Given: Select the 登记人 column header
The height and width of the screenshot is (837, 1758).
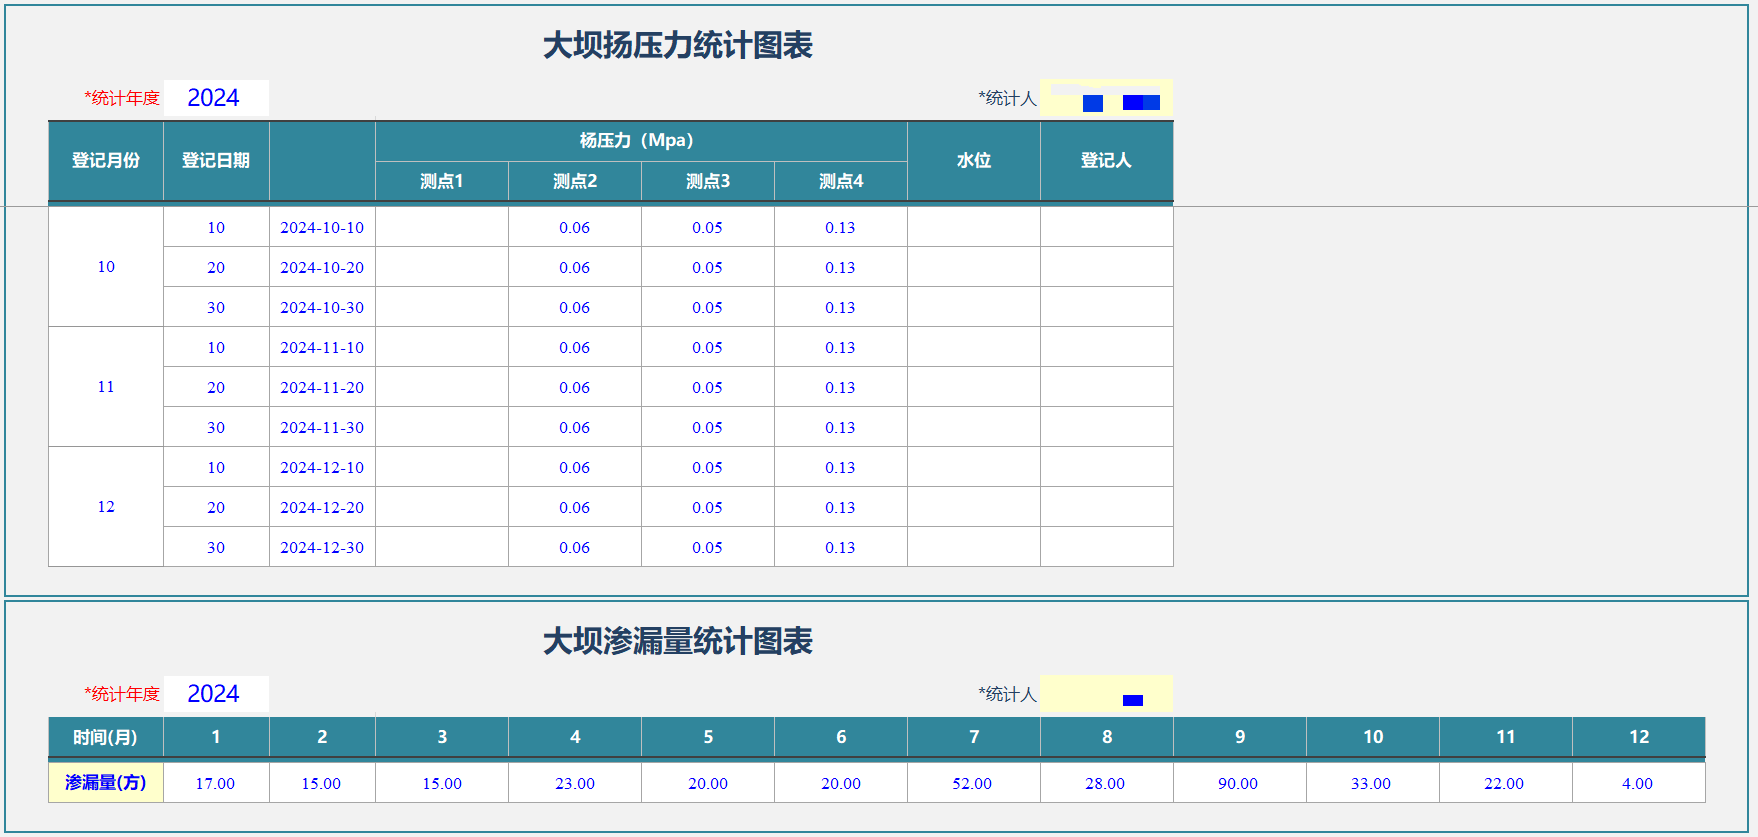Looking at the screenshot, I should coord(1106,161).
